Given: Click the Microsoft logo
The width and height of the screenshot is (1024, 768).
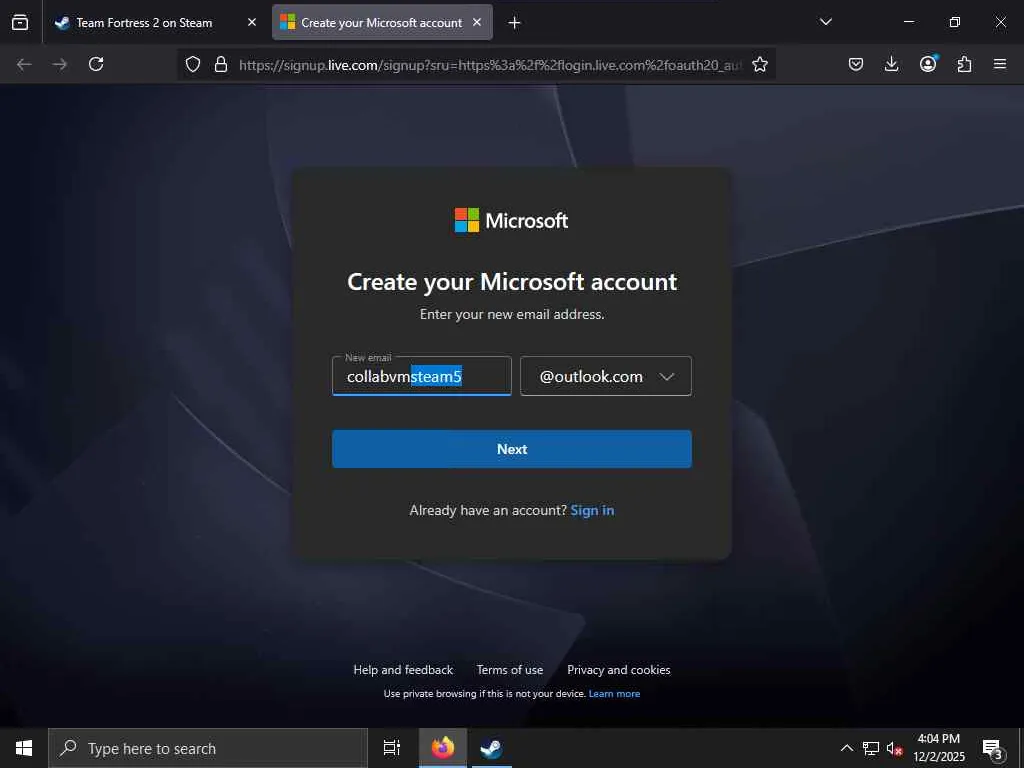Looking at the screenshot, I should point(511,221).
